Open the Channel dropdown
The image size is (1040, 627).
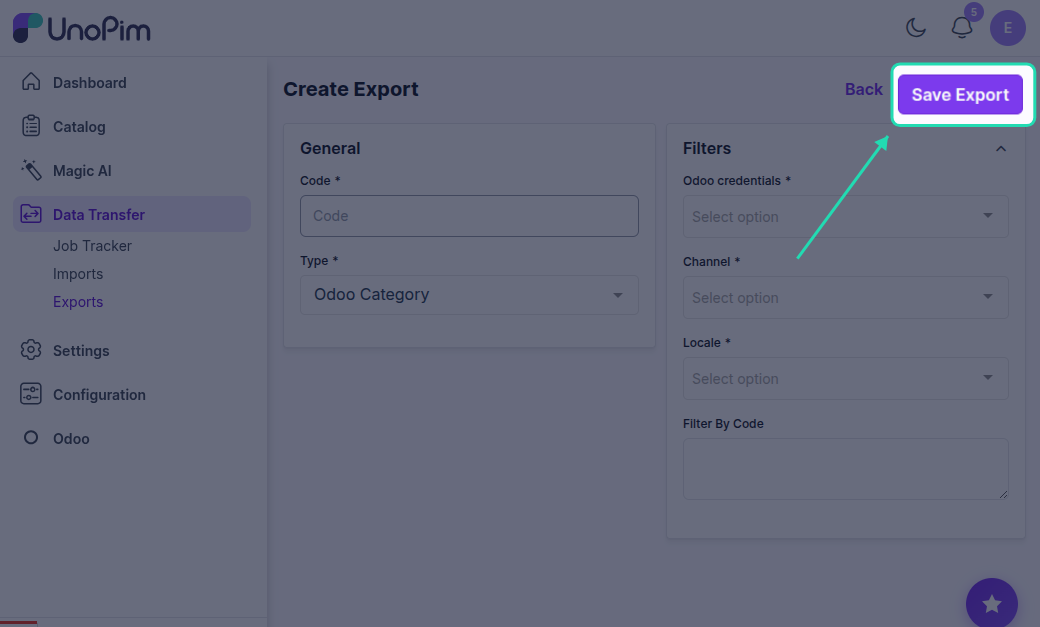[x=846, y=297]
